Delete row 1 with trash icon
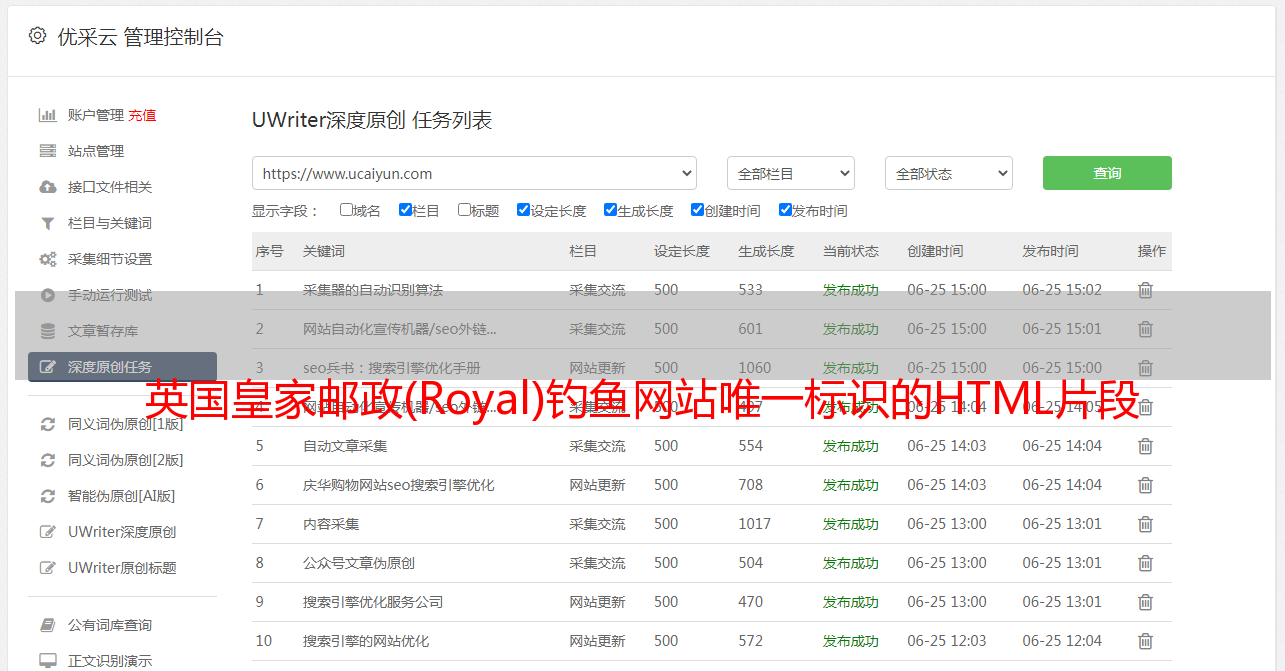The height and width of the screenshot is (671, 1285). coord(1145,290)
